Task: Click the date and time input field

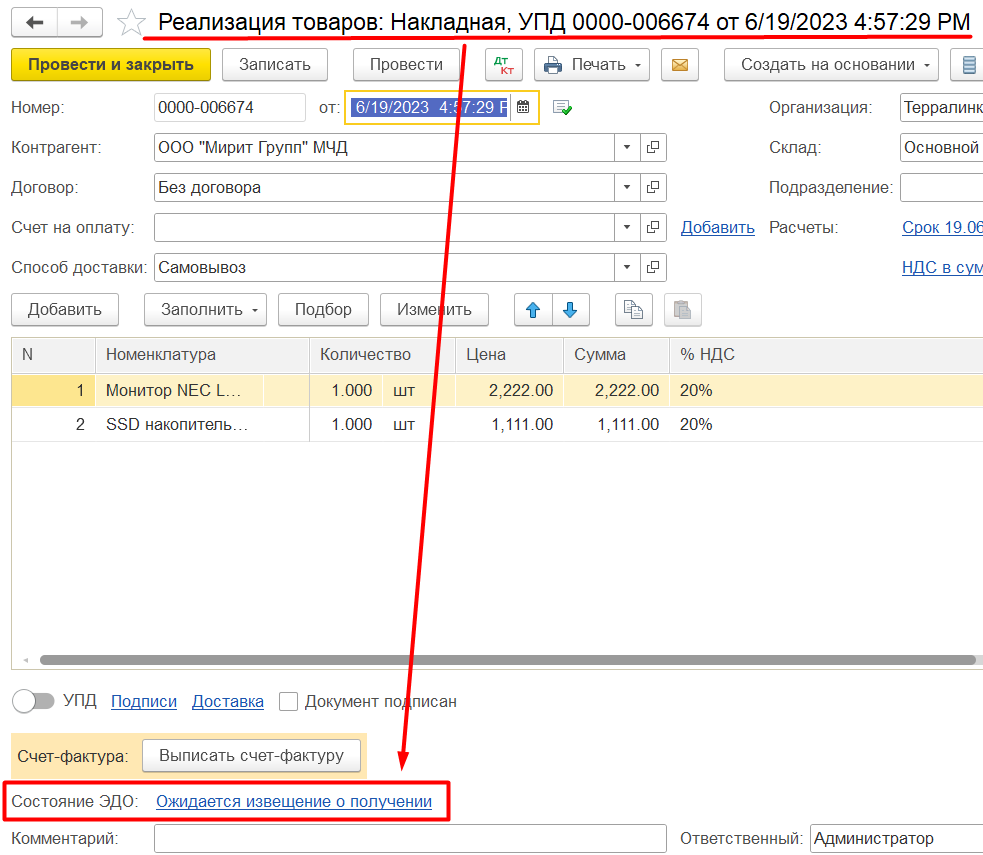Action: [x=430, y=107]
